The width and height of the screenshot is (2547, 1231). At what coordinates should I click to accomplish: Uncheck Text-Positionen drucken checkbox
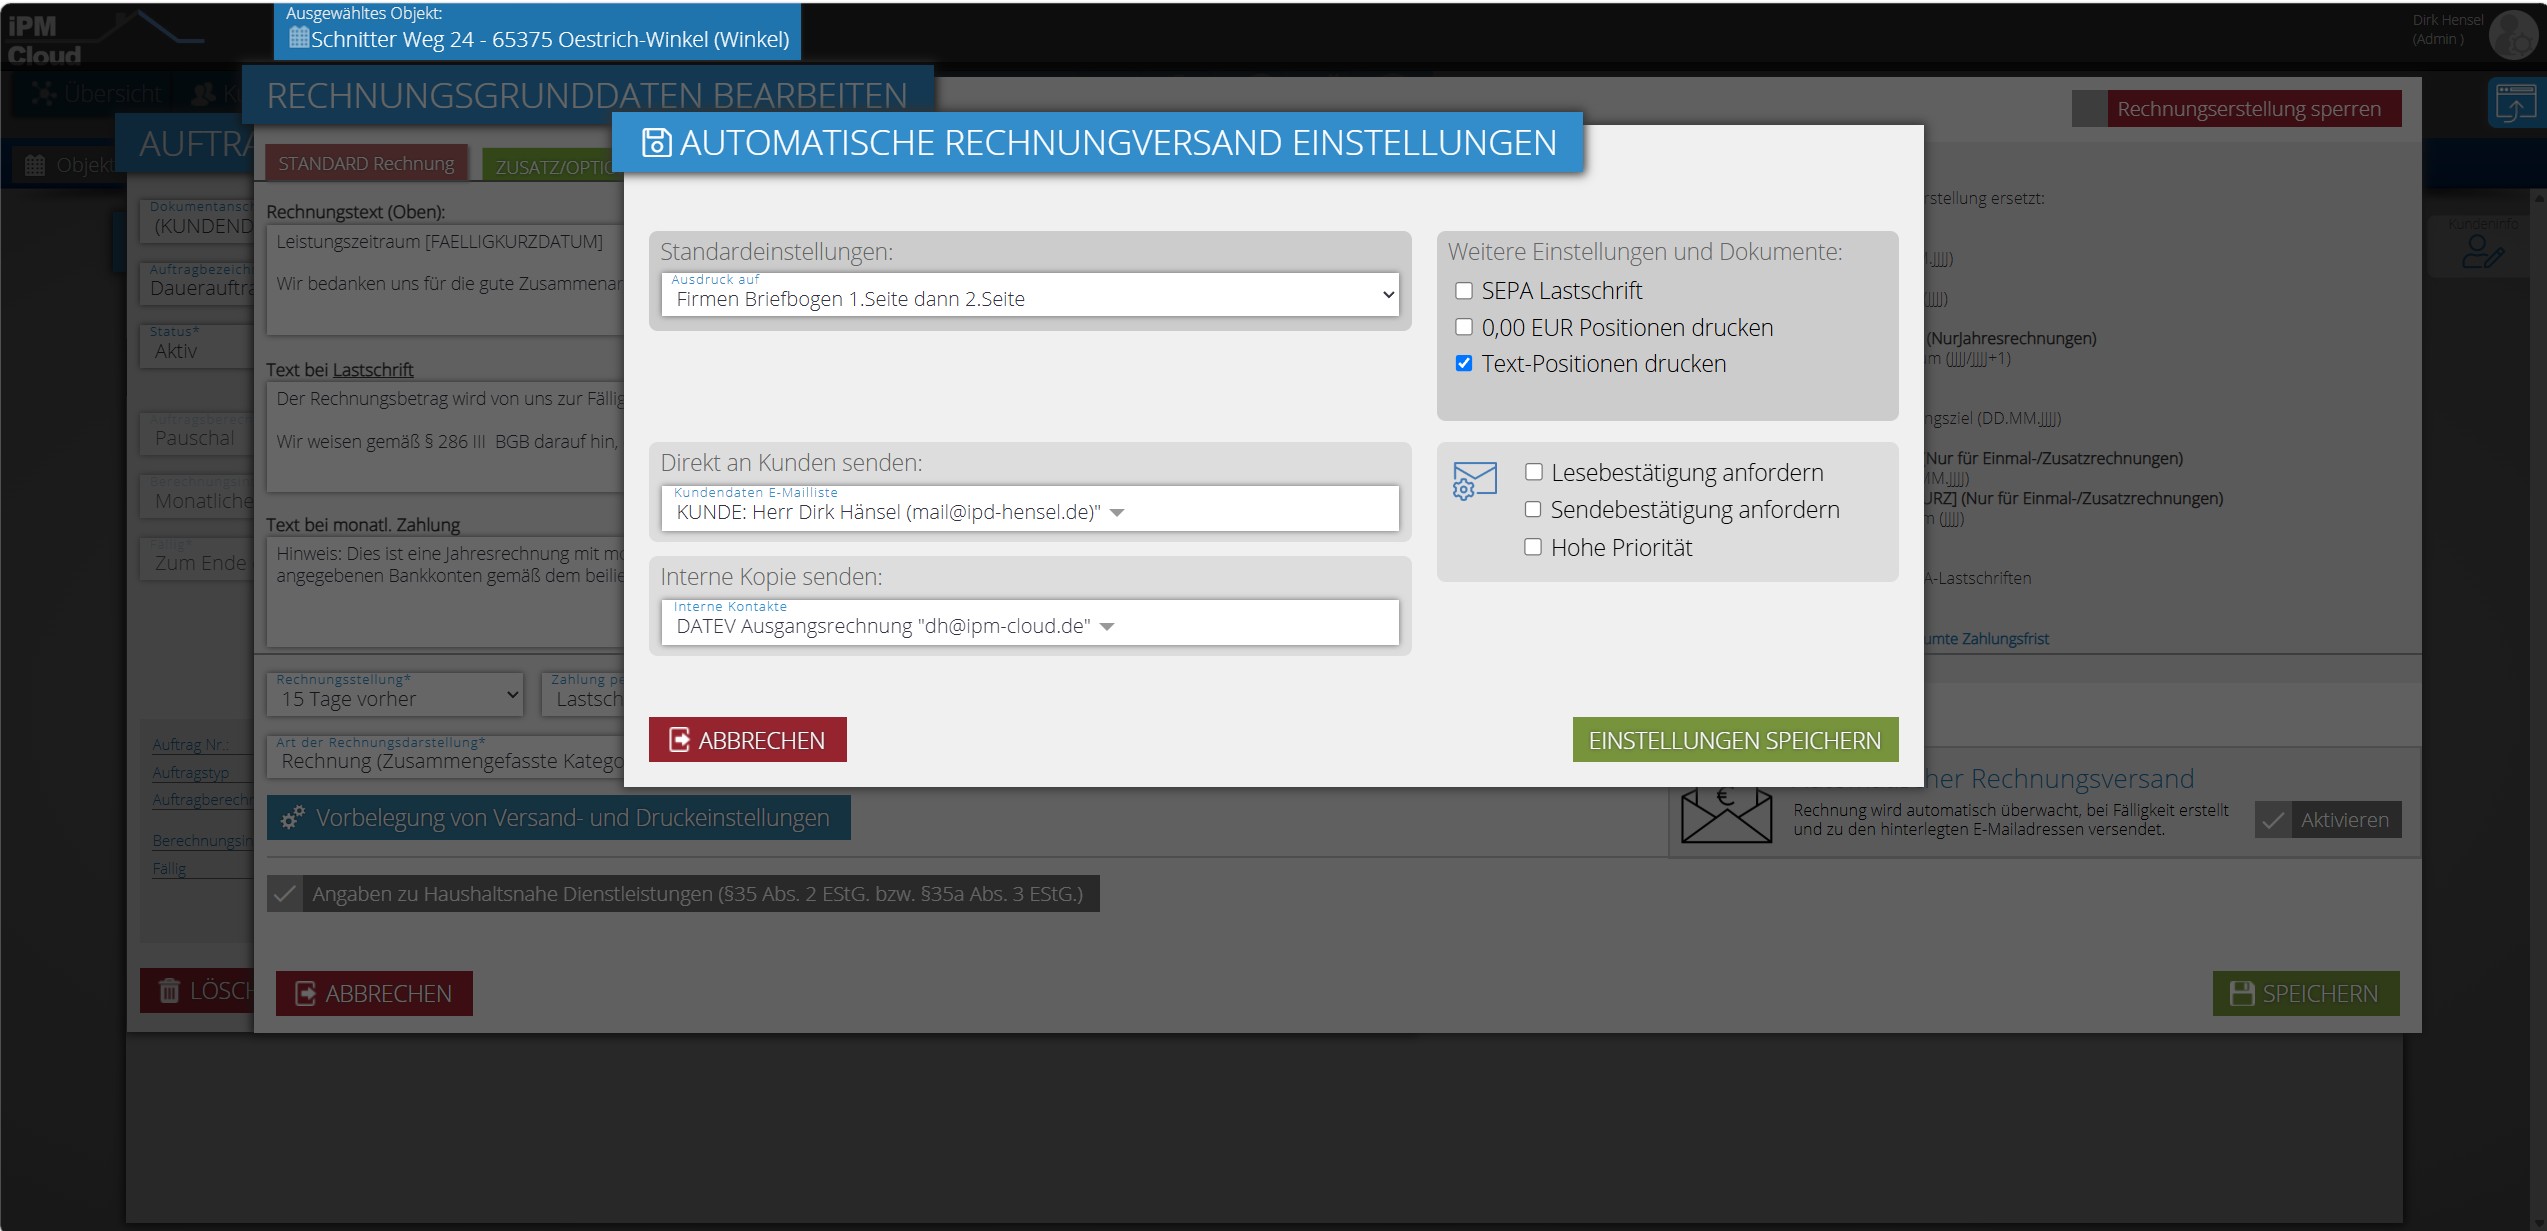coord(1464,363)
